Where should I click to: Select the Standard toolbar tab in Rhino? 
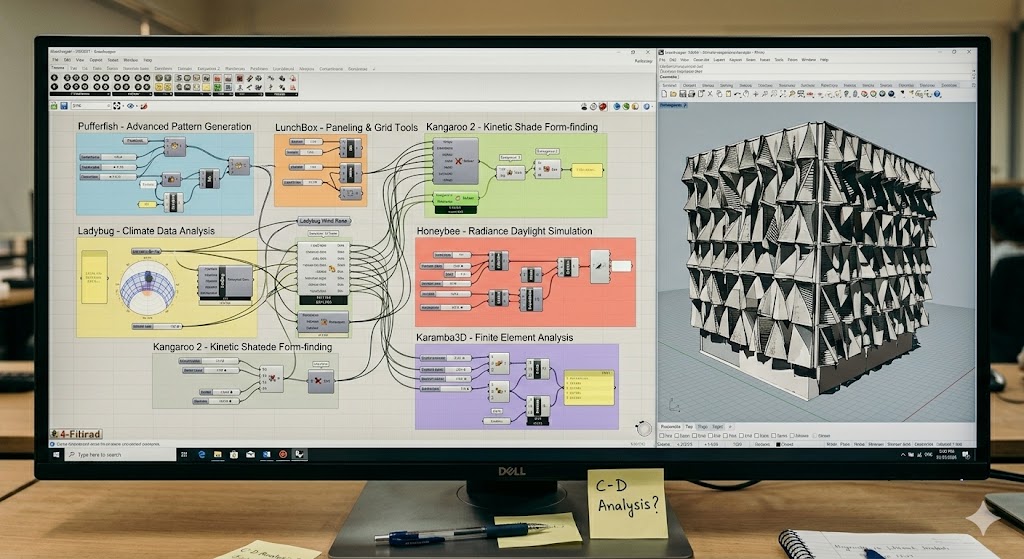(669, 85)
